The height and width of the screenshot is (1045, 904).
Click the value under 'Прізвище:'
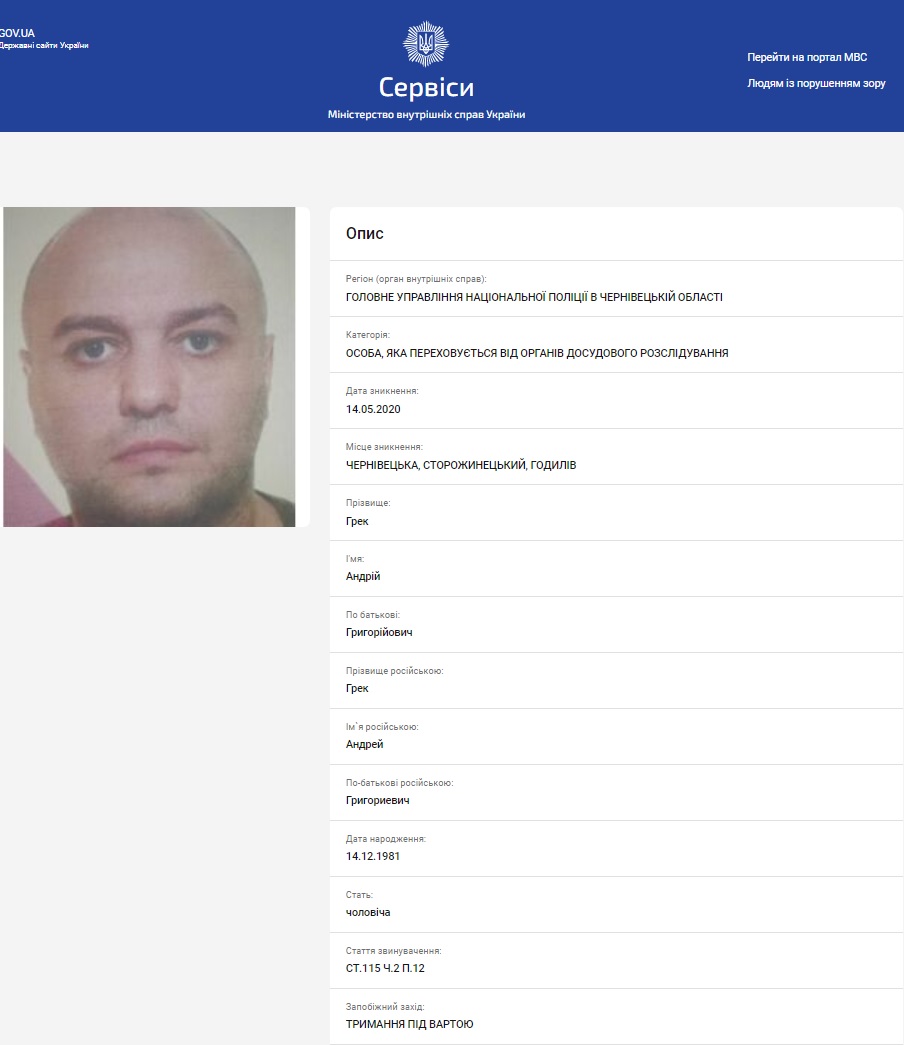coord(357,521)
